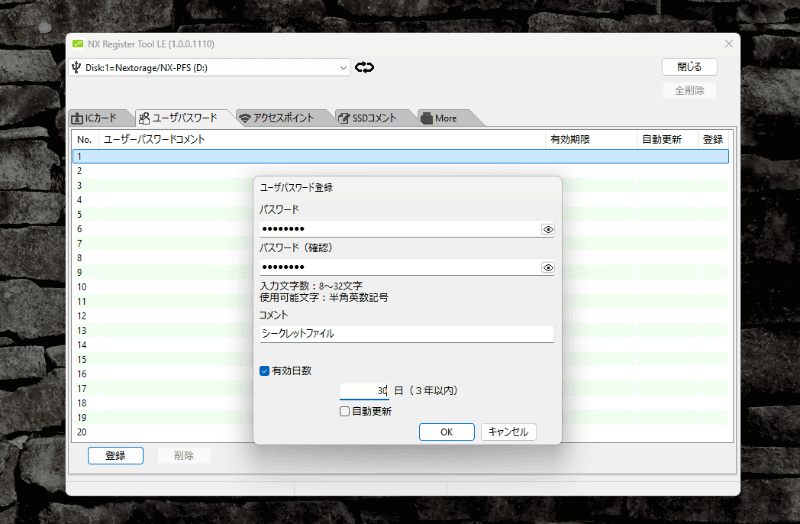Click the コメント field containing シークレットファイル

click(x=407, y=334)
